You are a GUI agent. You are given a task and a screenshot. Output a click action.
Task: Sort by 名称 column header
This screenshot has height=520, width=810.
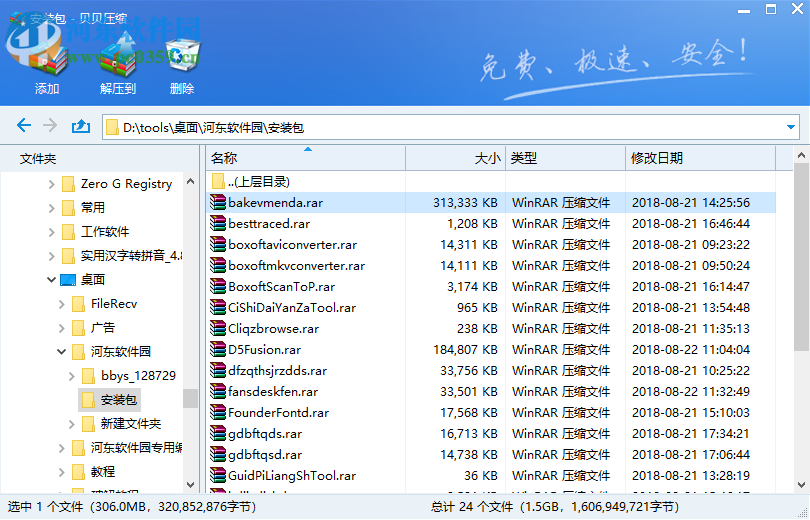click(x=306, y=158)
